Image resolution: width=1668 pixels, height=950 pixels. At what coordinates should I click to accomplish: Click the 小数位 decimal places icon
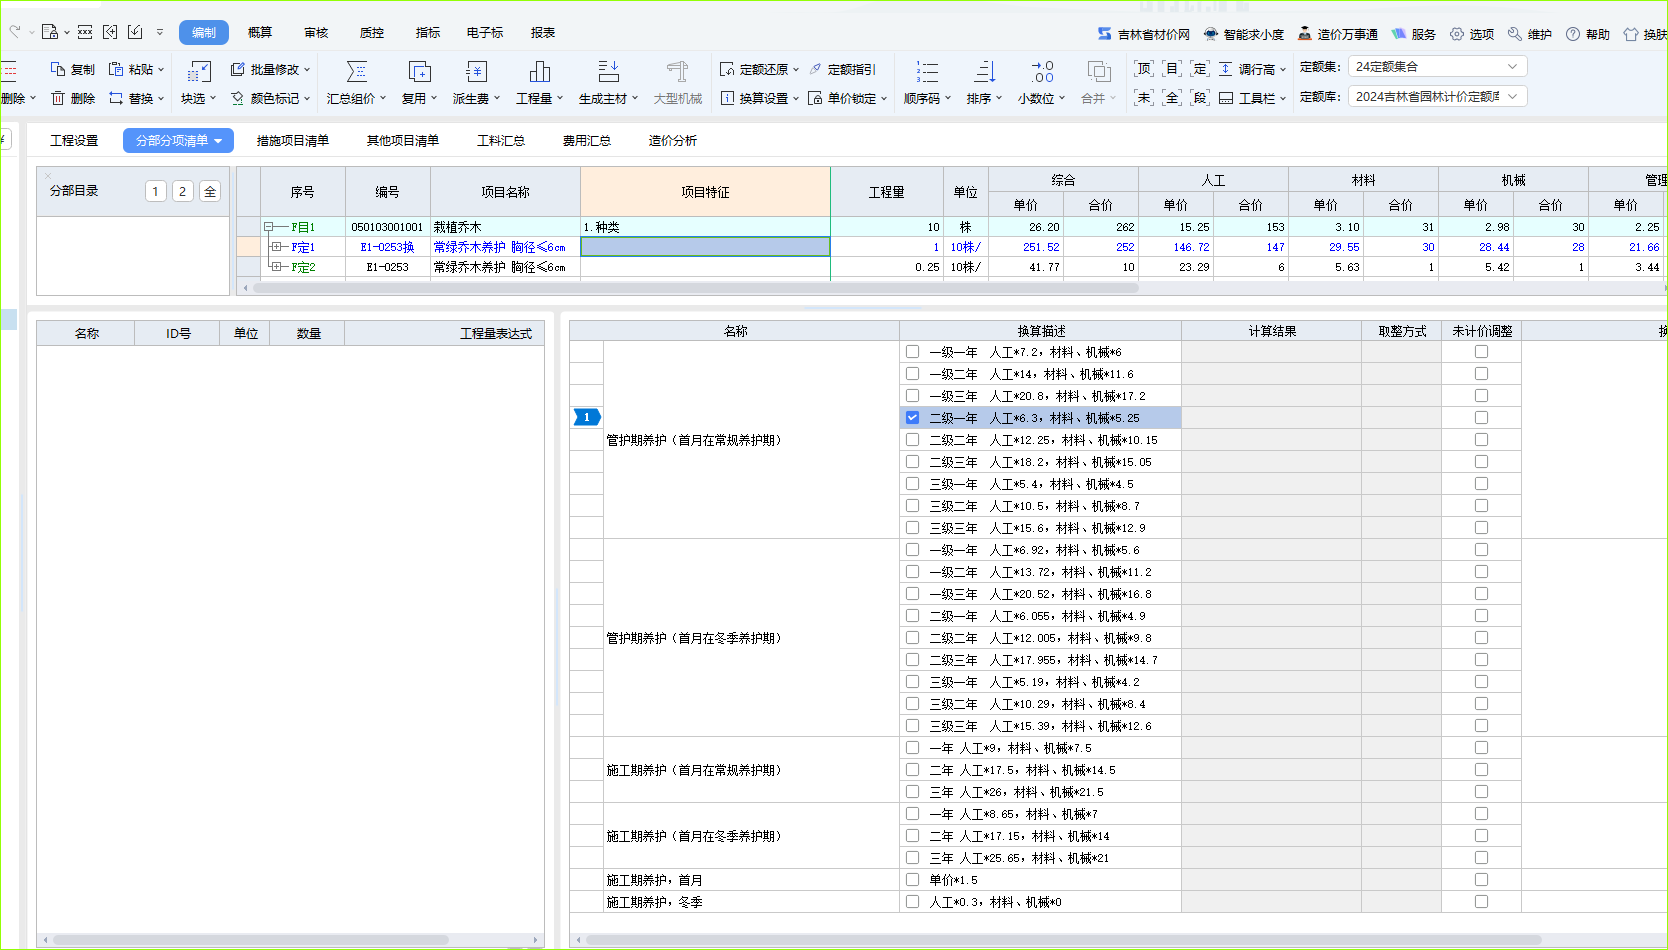point(1042,71)
